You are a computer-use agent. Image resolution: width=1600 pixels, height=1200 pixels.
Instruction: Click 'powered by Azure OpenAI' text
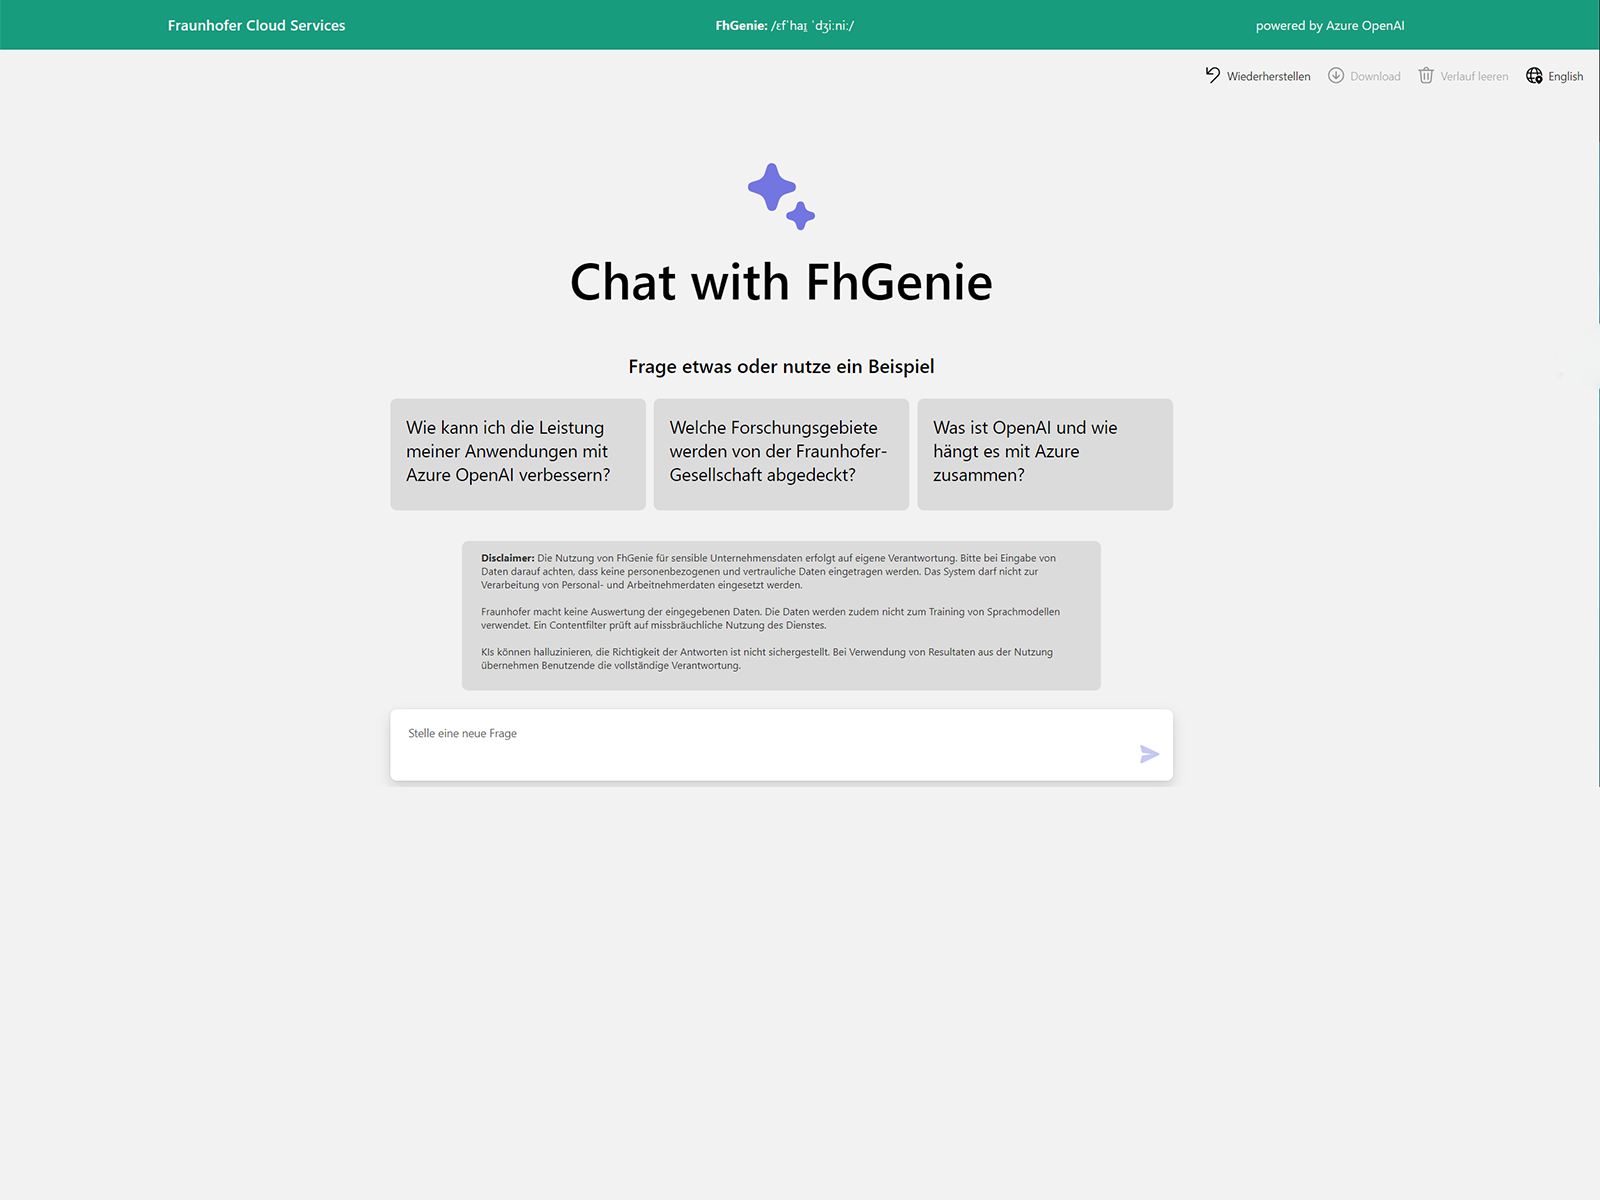[x=1330, y=26]
